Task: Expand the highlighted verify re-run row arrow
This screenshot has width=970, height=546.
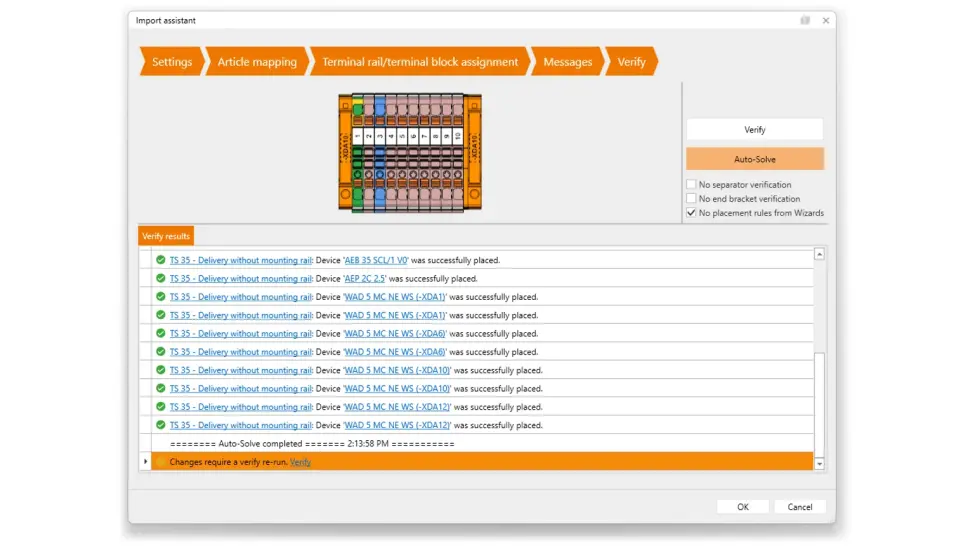Action: click(146, 462)
